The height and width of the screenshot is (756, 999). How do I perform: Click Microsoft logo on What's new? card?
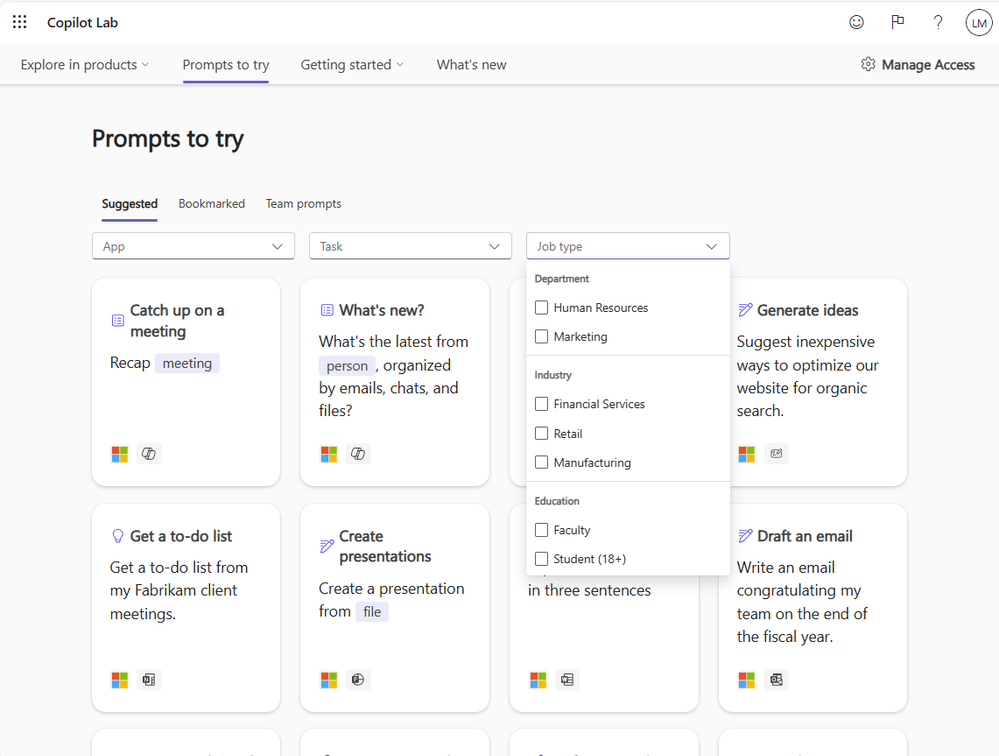[x=329, y=454]
